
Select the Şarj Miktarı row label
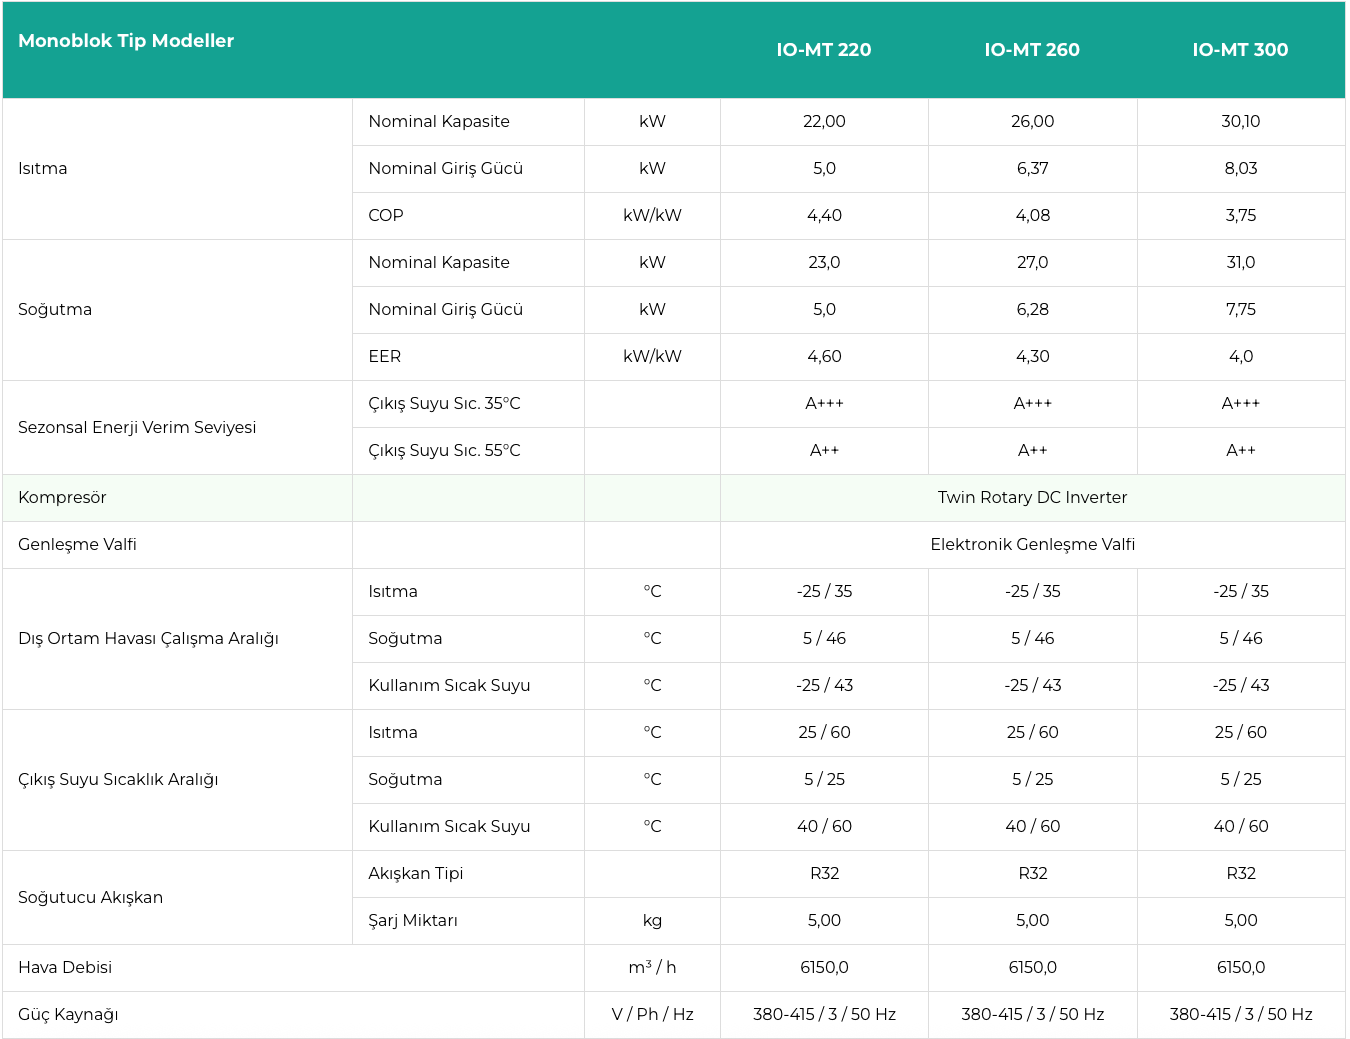tap(413, 921)
